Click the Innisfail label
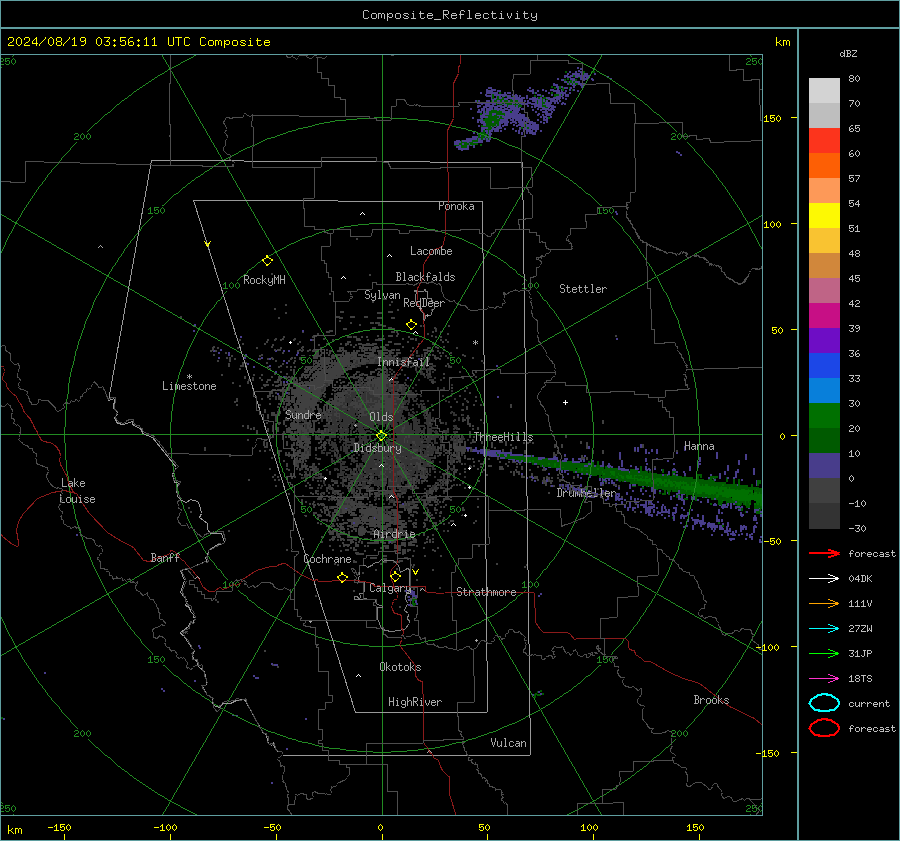The width and height of the screenshot is (900, 841). pyautogui.click(x=404, y=362)
